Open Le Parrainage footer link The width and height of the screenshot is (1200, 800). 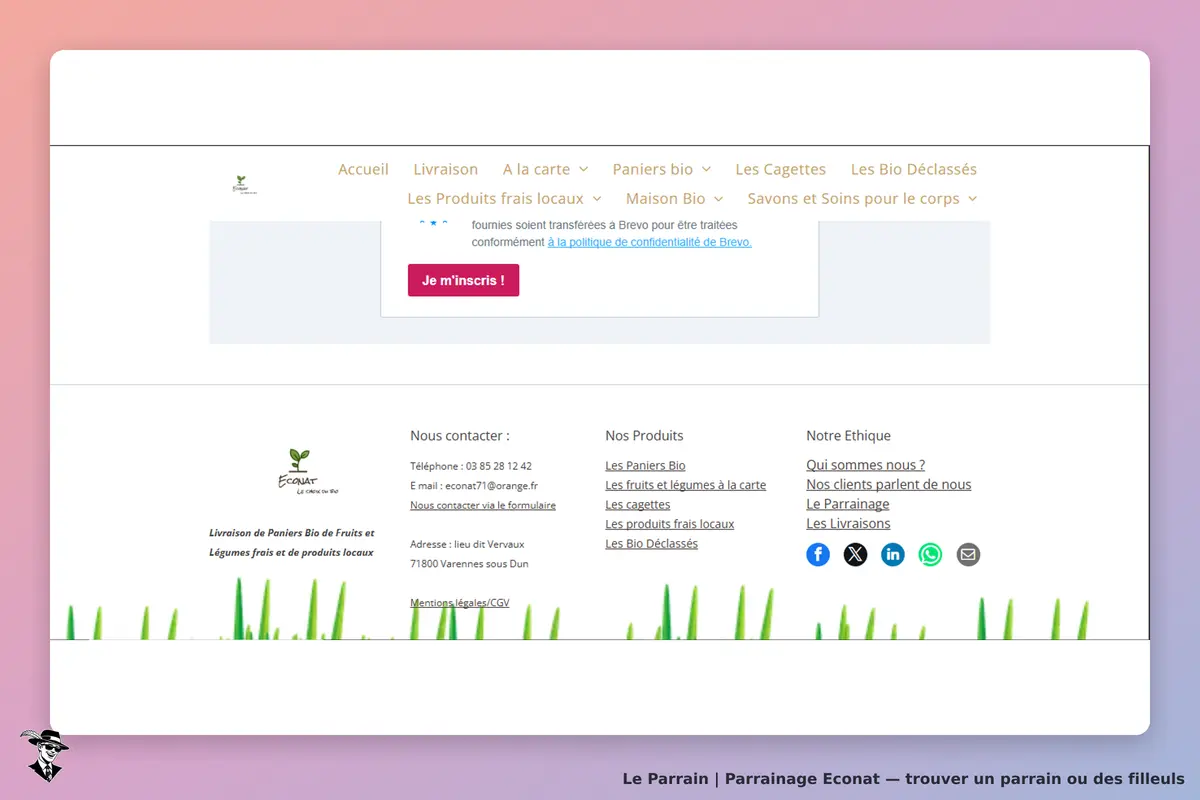pyautogui.click(x=848, y=504)
